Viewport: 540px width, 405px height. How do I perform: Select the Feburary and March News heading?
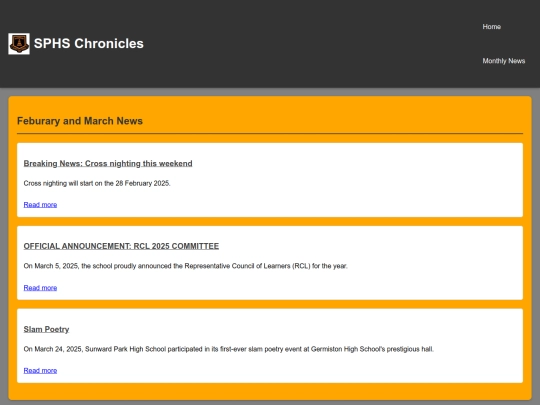click(80, 121)
